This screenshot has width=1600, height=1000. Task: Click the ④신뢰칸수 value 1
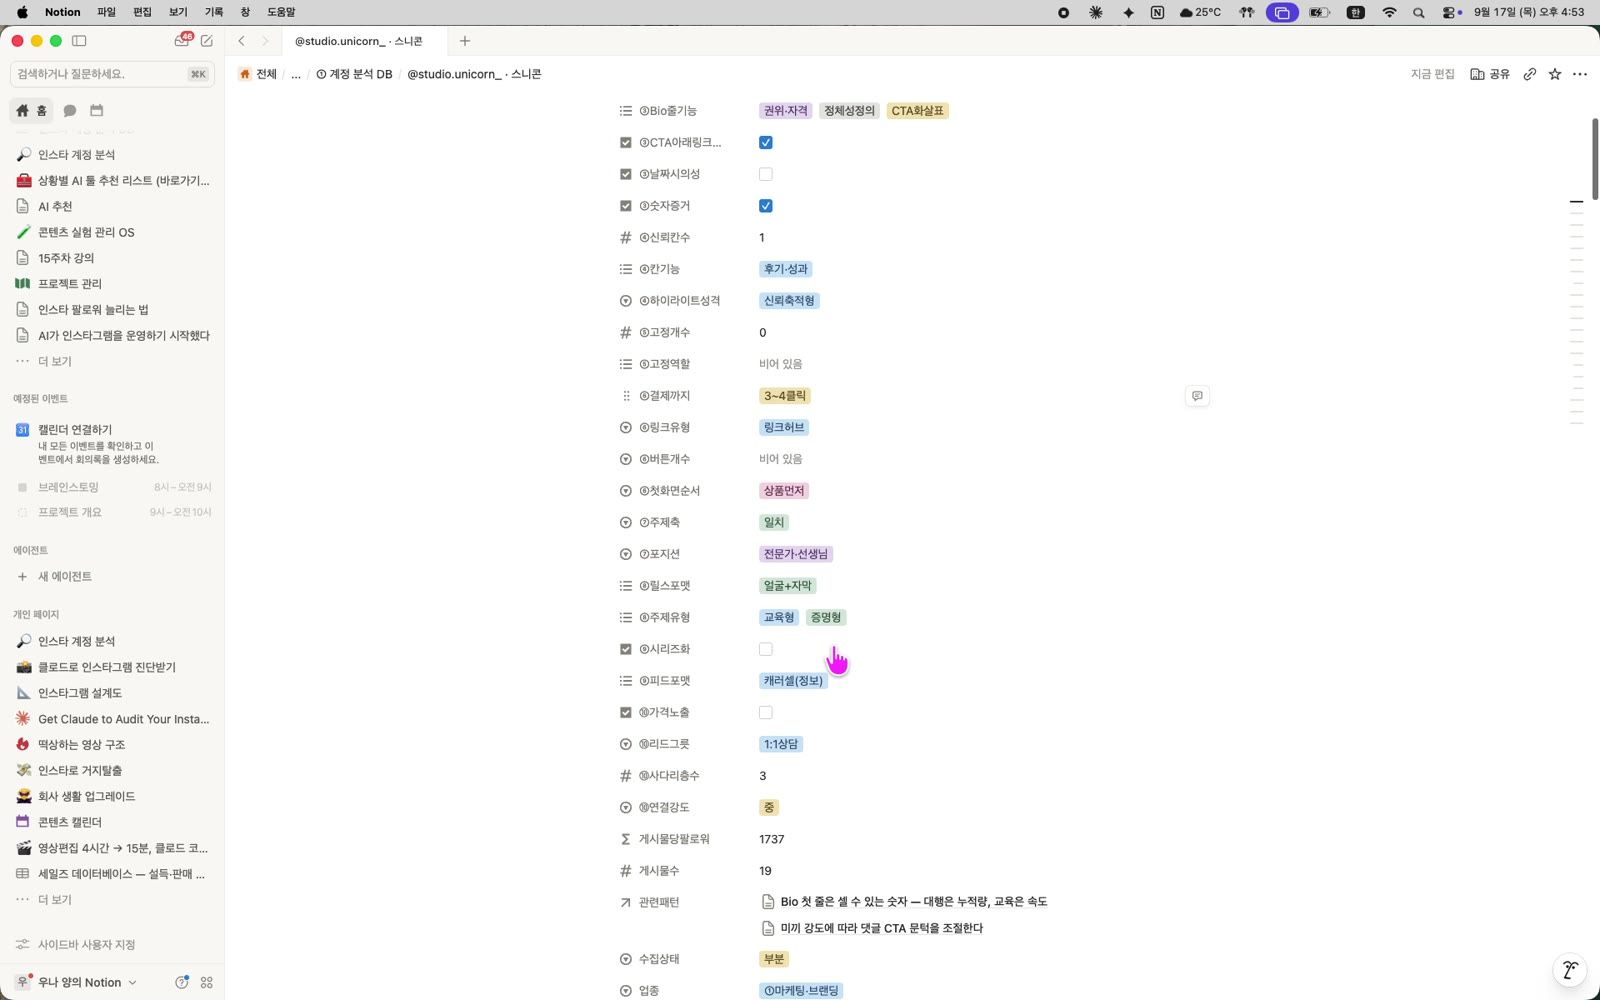pyautogui.click(x=762, y=238)
